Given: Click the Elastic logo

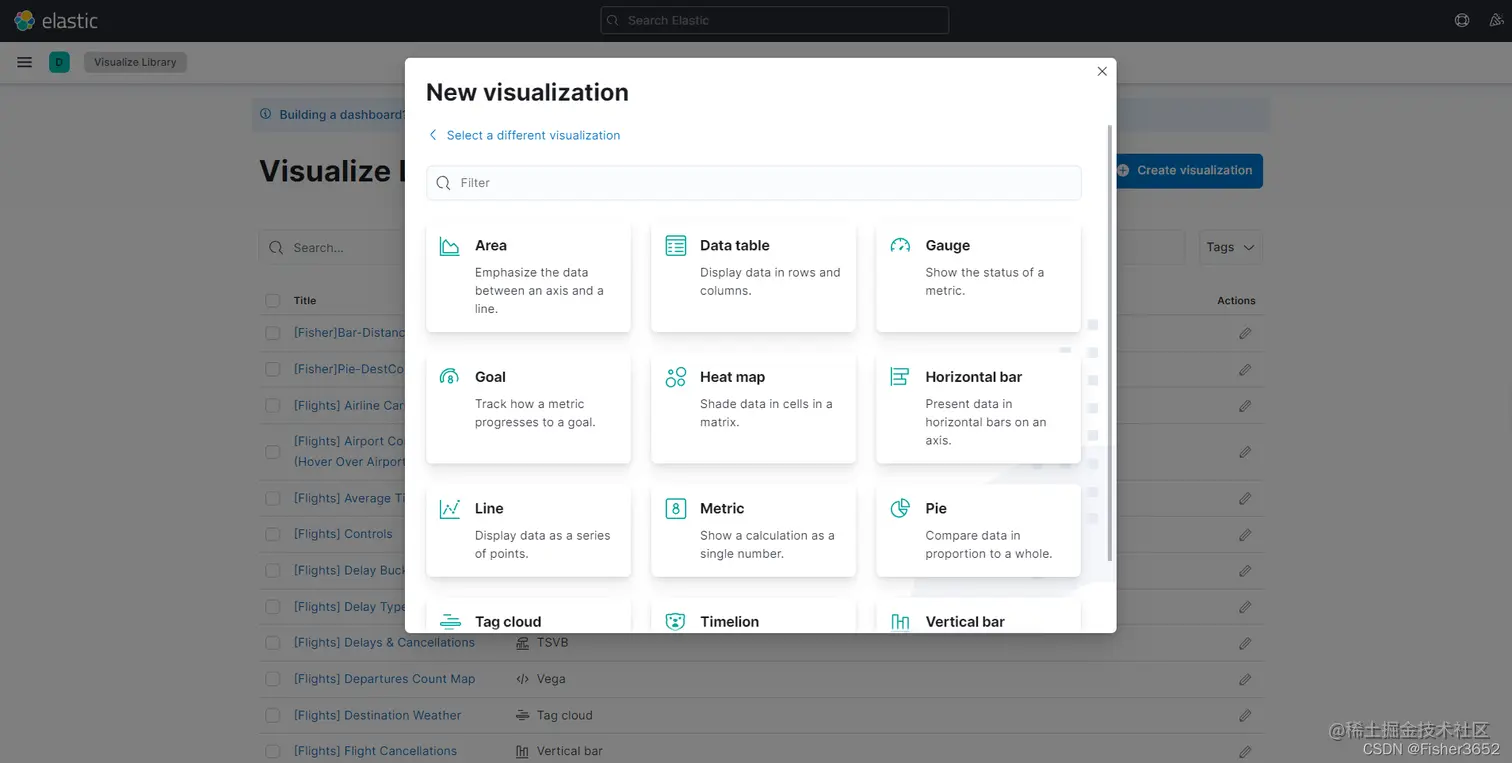Looking at the screenshot, I should point(56,20).
